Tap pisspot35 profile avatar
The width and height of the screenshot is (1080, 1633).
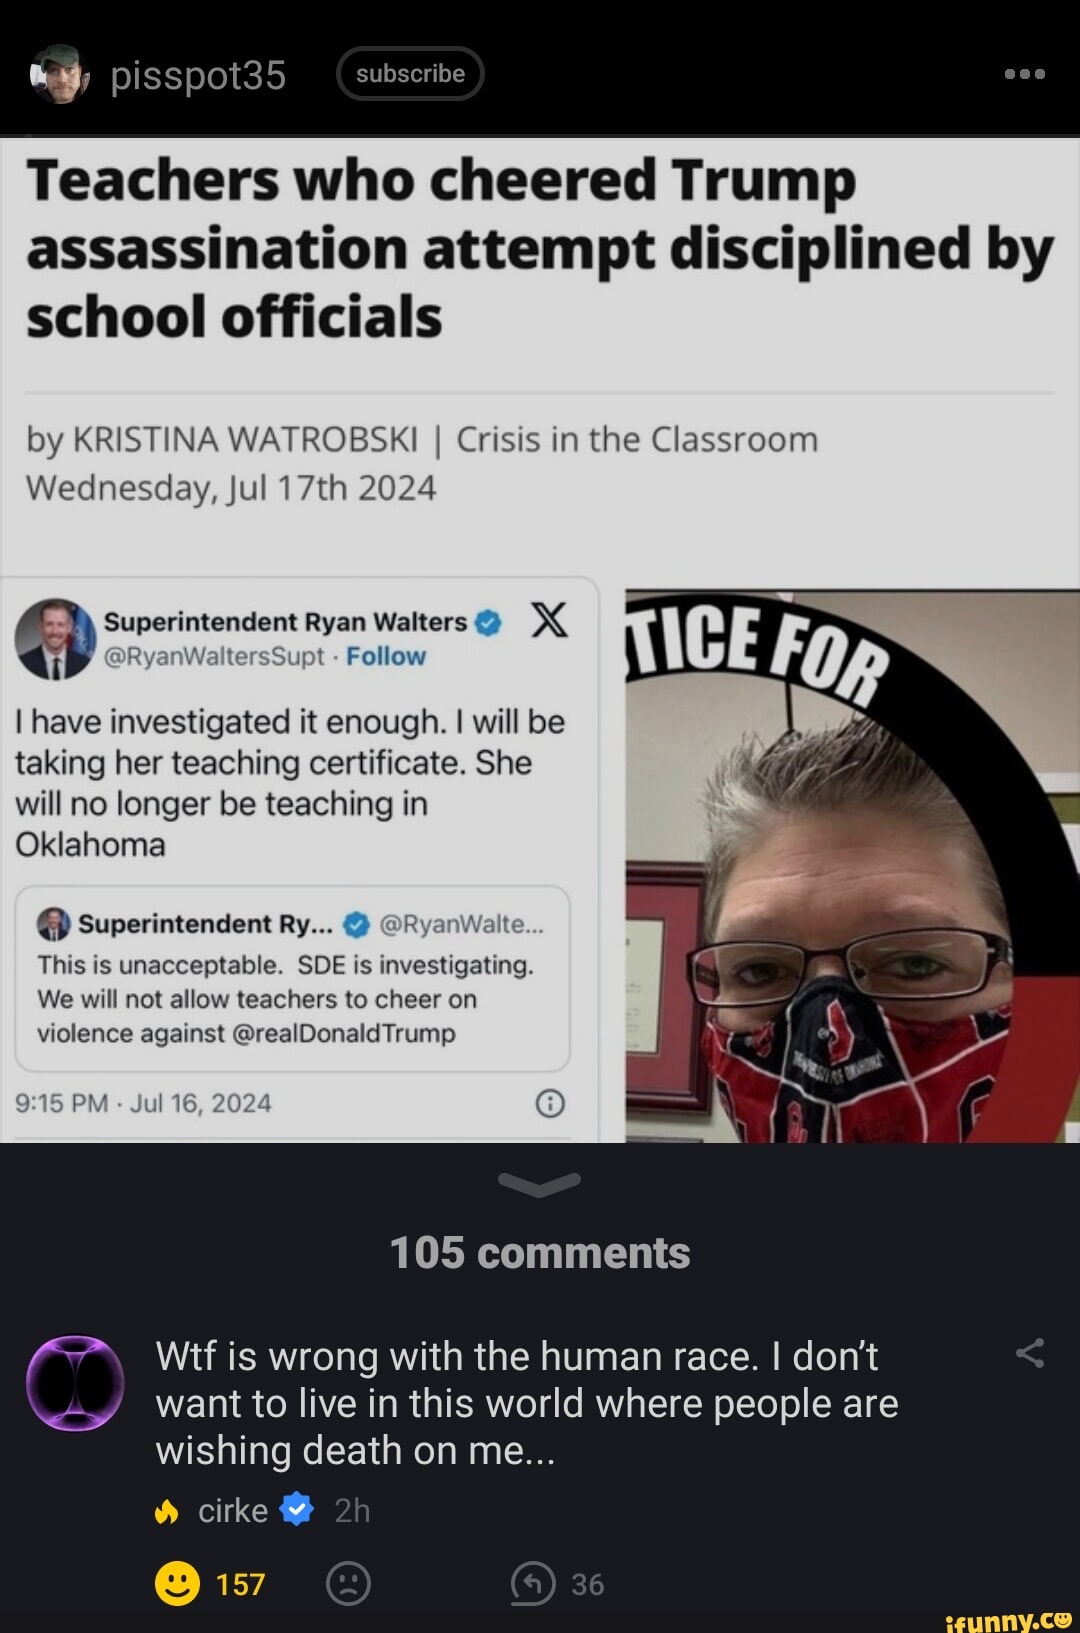60,74
